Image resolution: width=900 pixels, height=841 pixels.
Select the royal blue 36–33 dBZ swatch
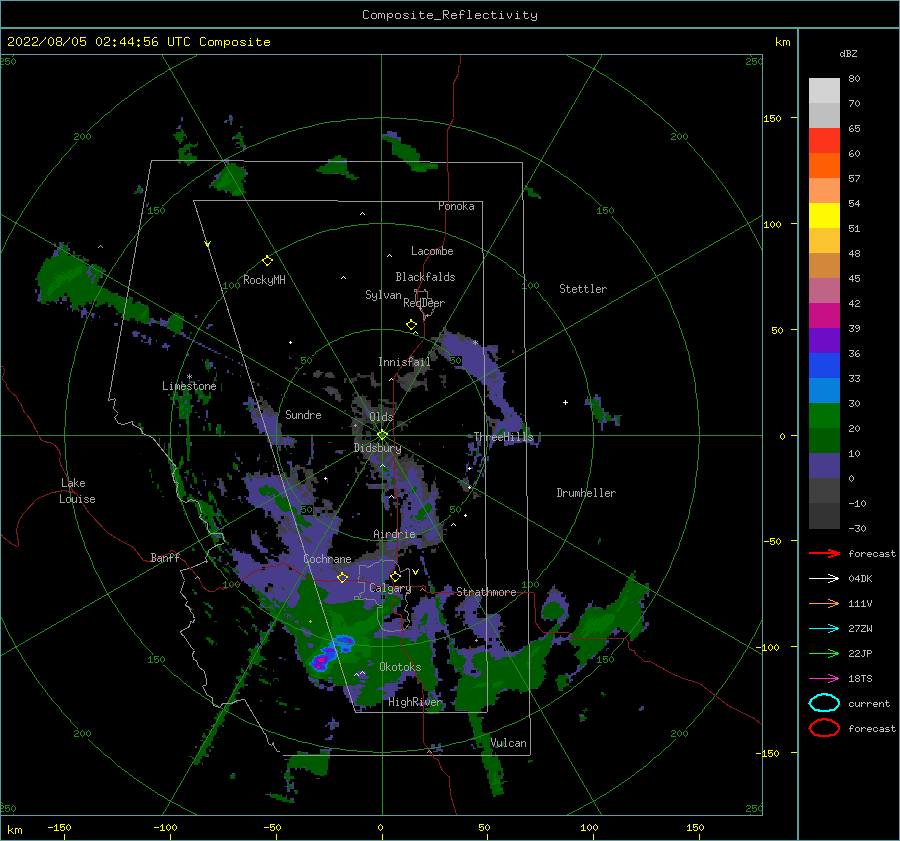[824, 366]
